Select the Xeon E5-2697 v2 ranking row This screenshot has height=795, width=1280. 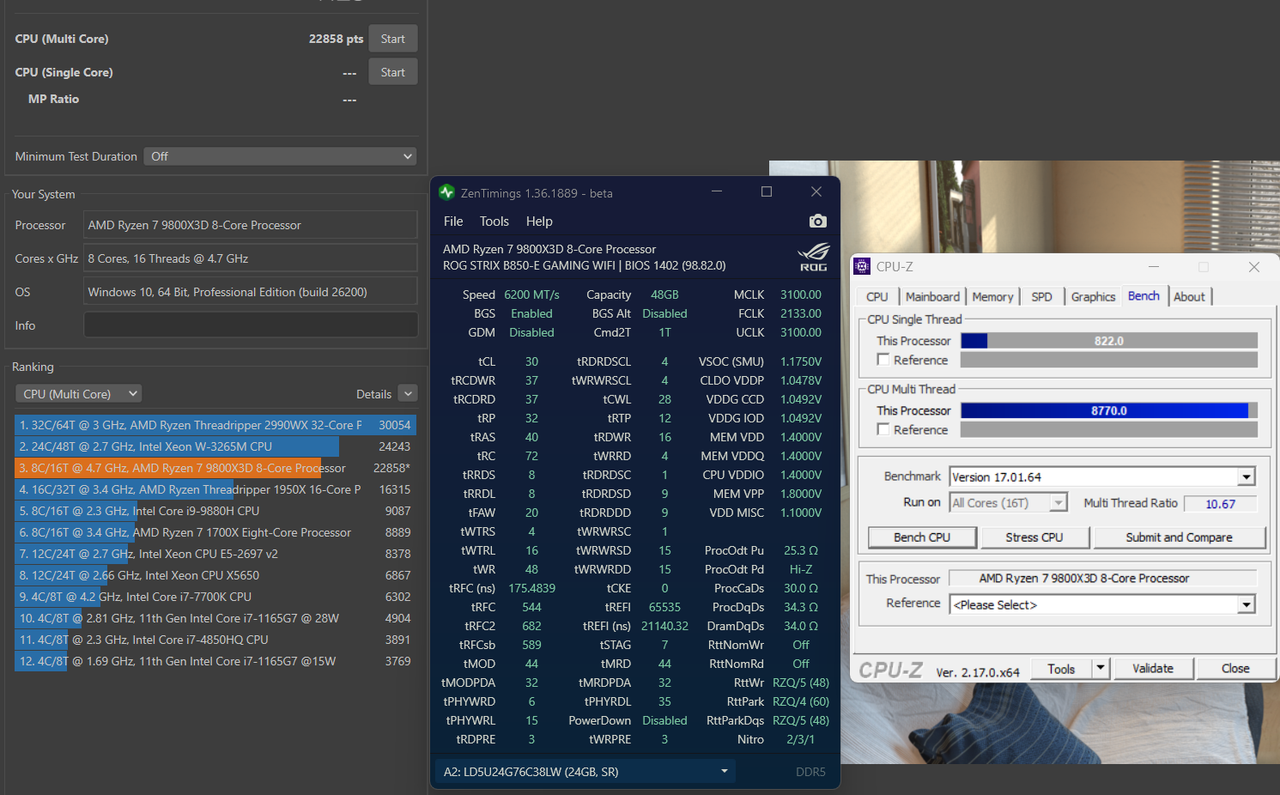pyautogui.click(x=215, y=554)
